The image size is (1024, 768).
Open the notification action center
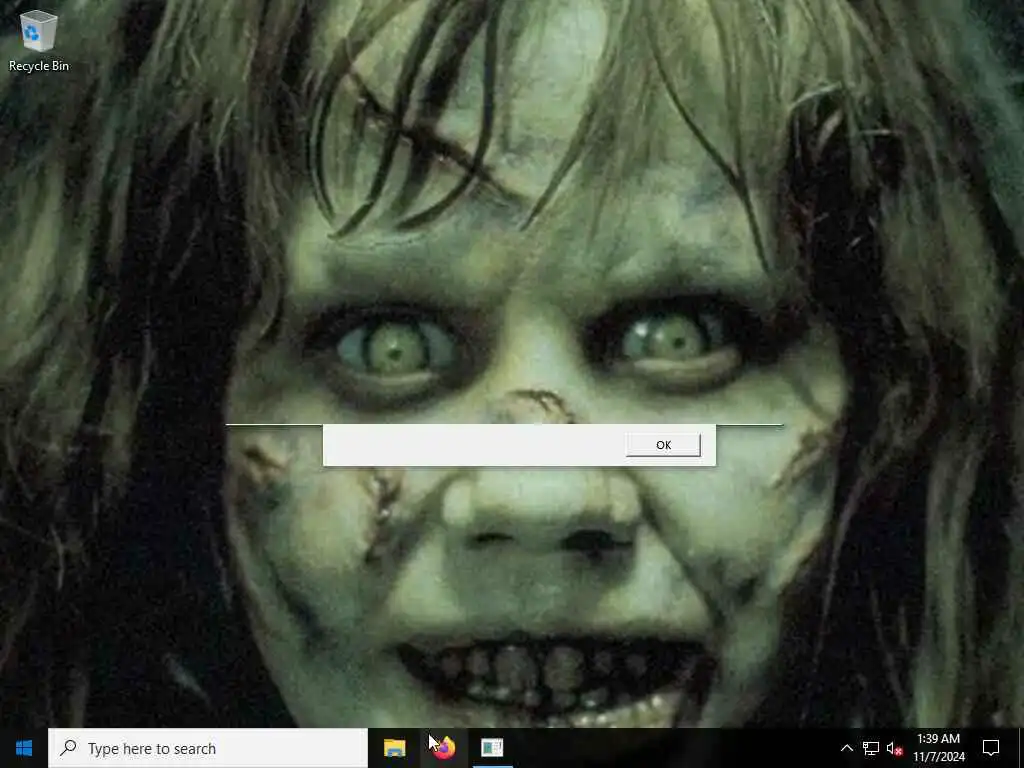coord(991,748)
